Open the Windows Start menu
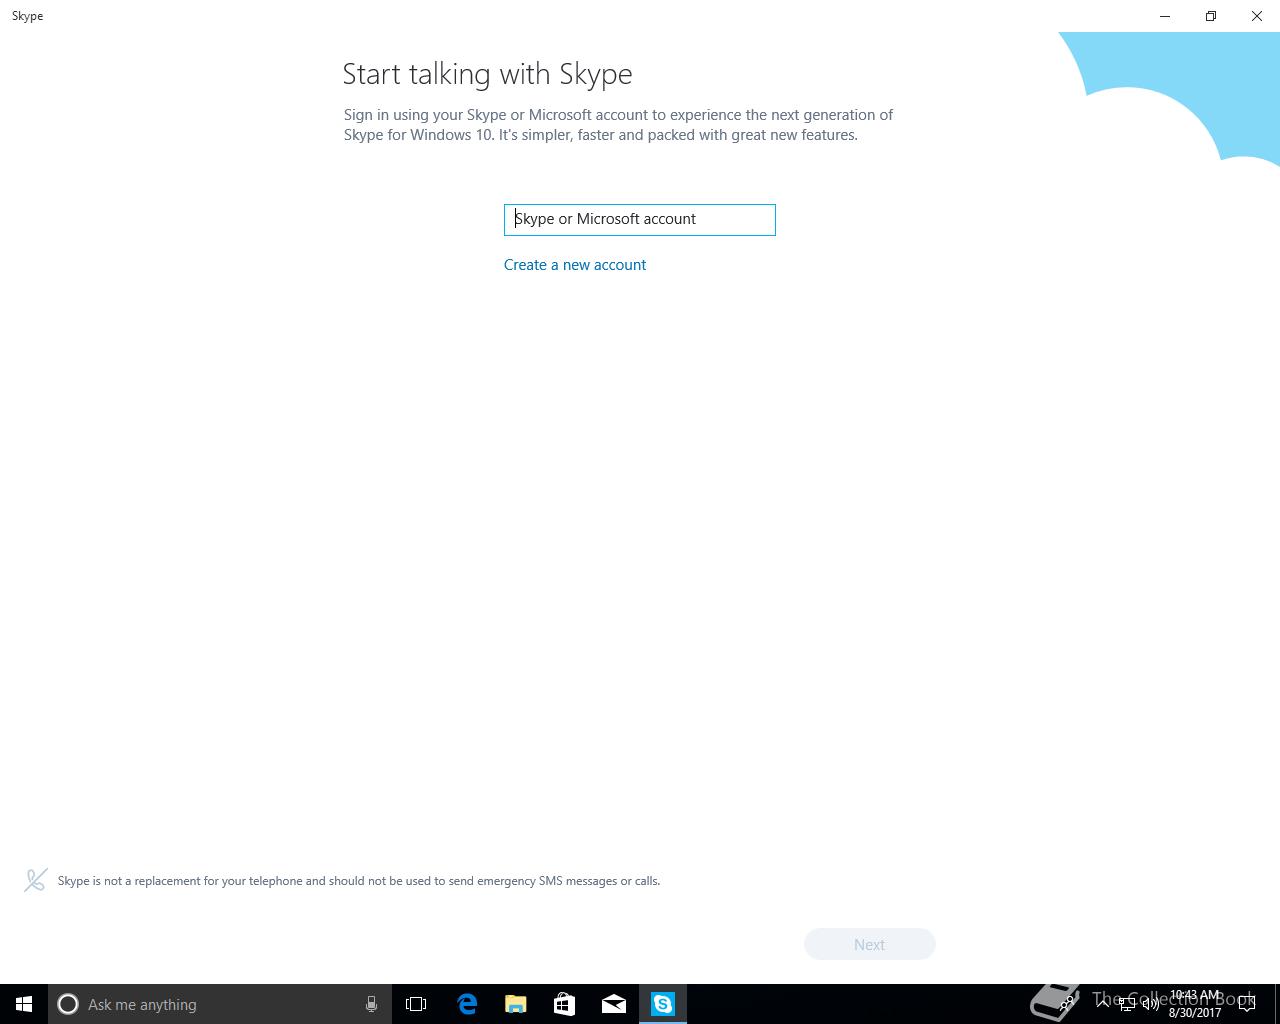The width and height of the screenshot is (1280, 1024). 24,1004
